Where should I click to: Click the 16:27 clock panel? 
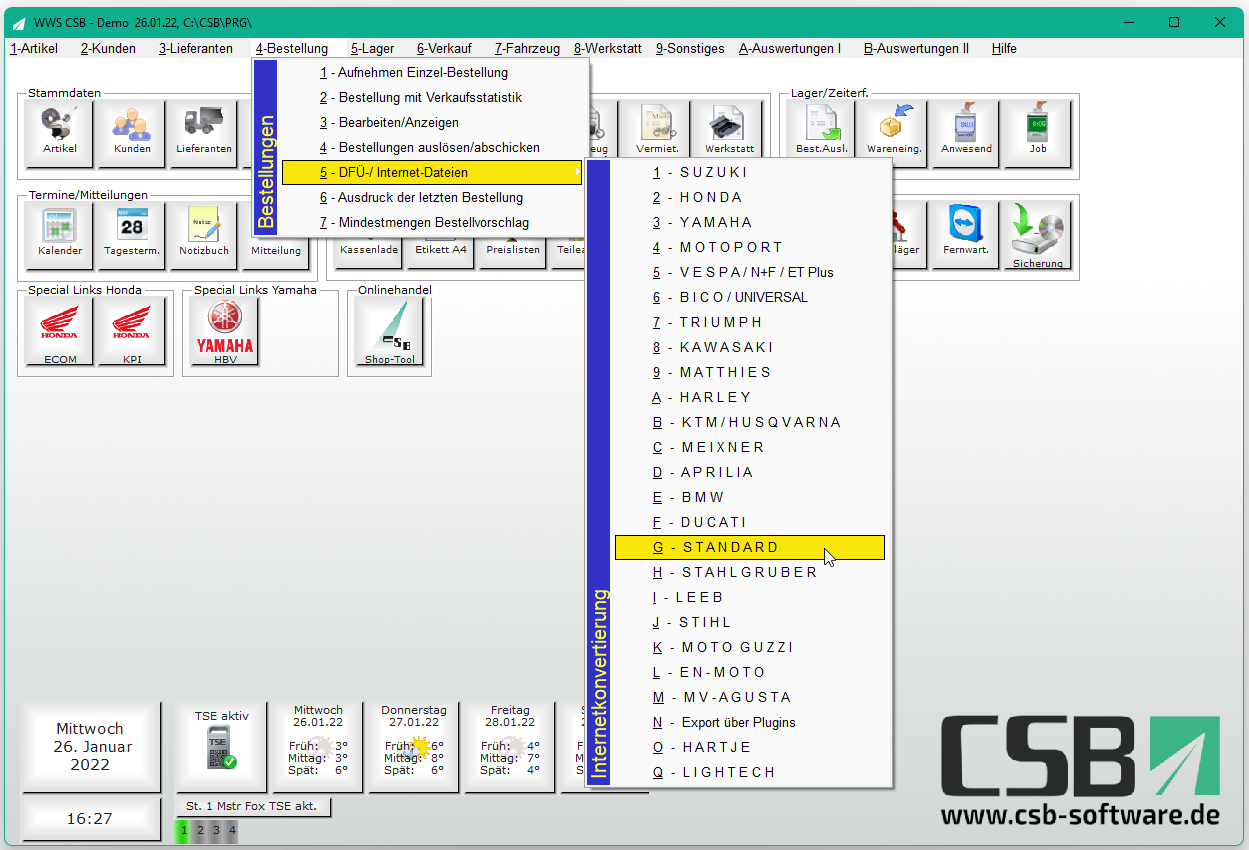pos(90,818)
